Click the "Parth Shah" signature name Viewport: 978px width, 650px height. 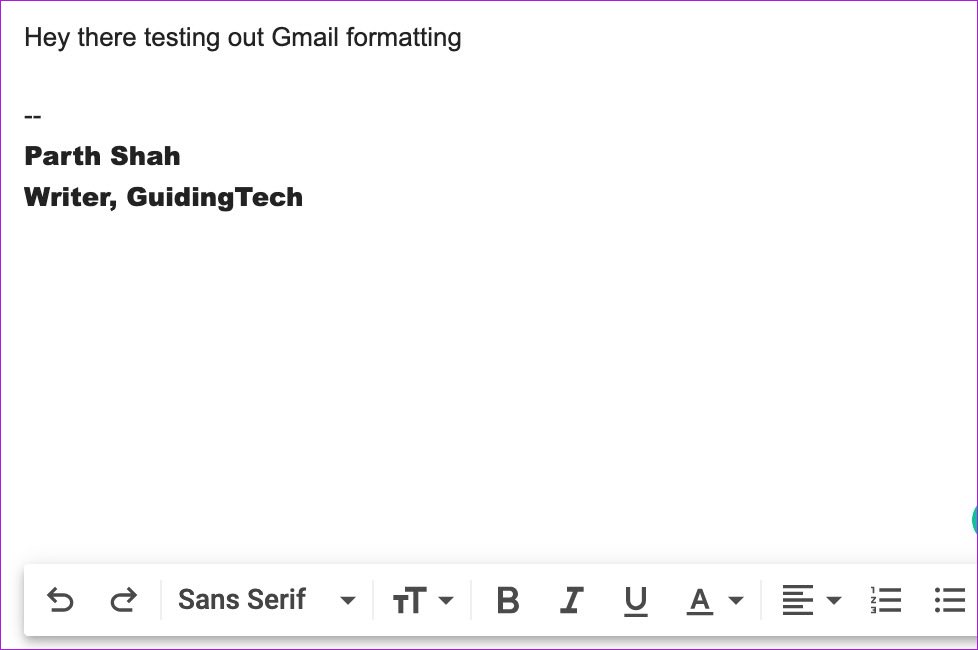[102, 156]
